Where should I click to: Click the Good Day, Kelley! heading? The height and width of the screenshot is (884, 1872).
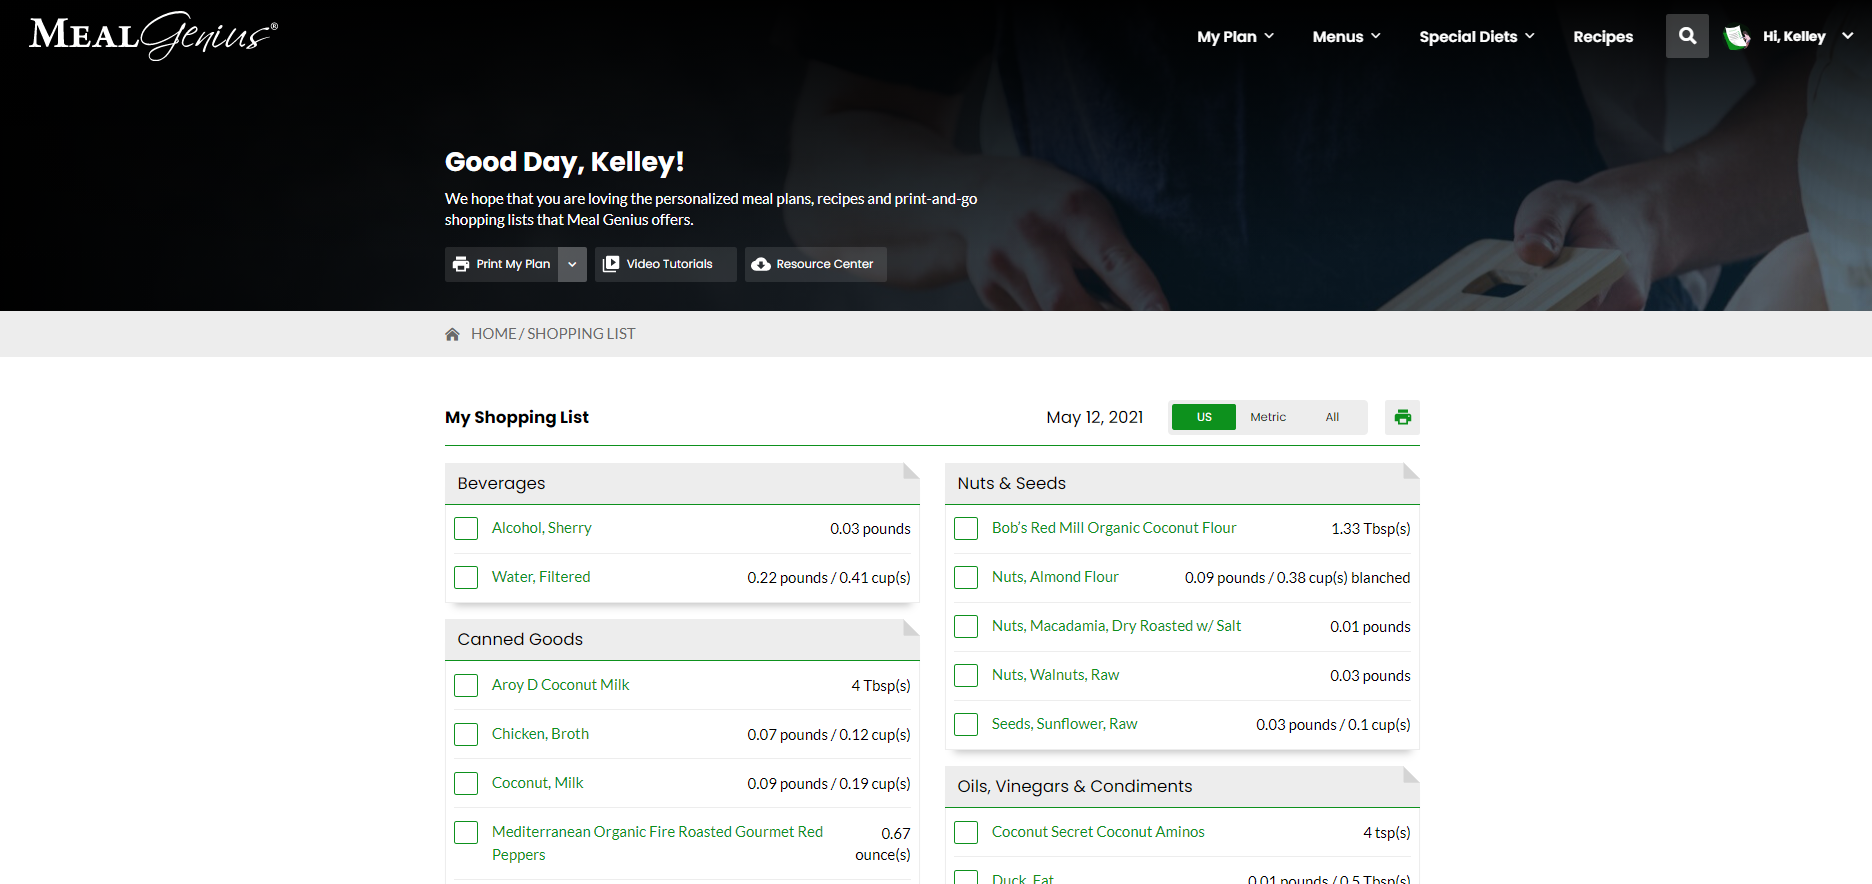pos(564,162)
